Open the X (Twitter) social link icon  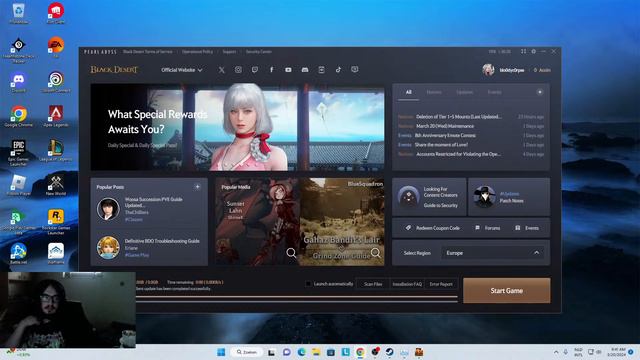click(221, 70)
